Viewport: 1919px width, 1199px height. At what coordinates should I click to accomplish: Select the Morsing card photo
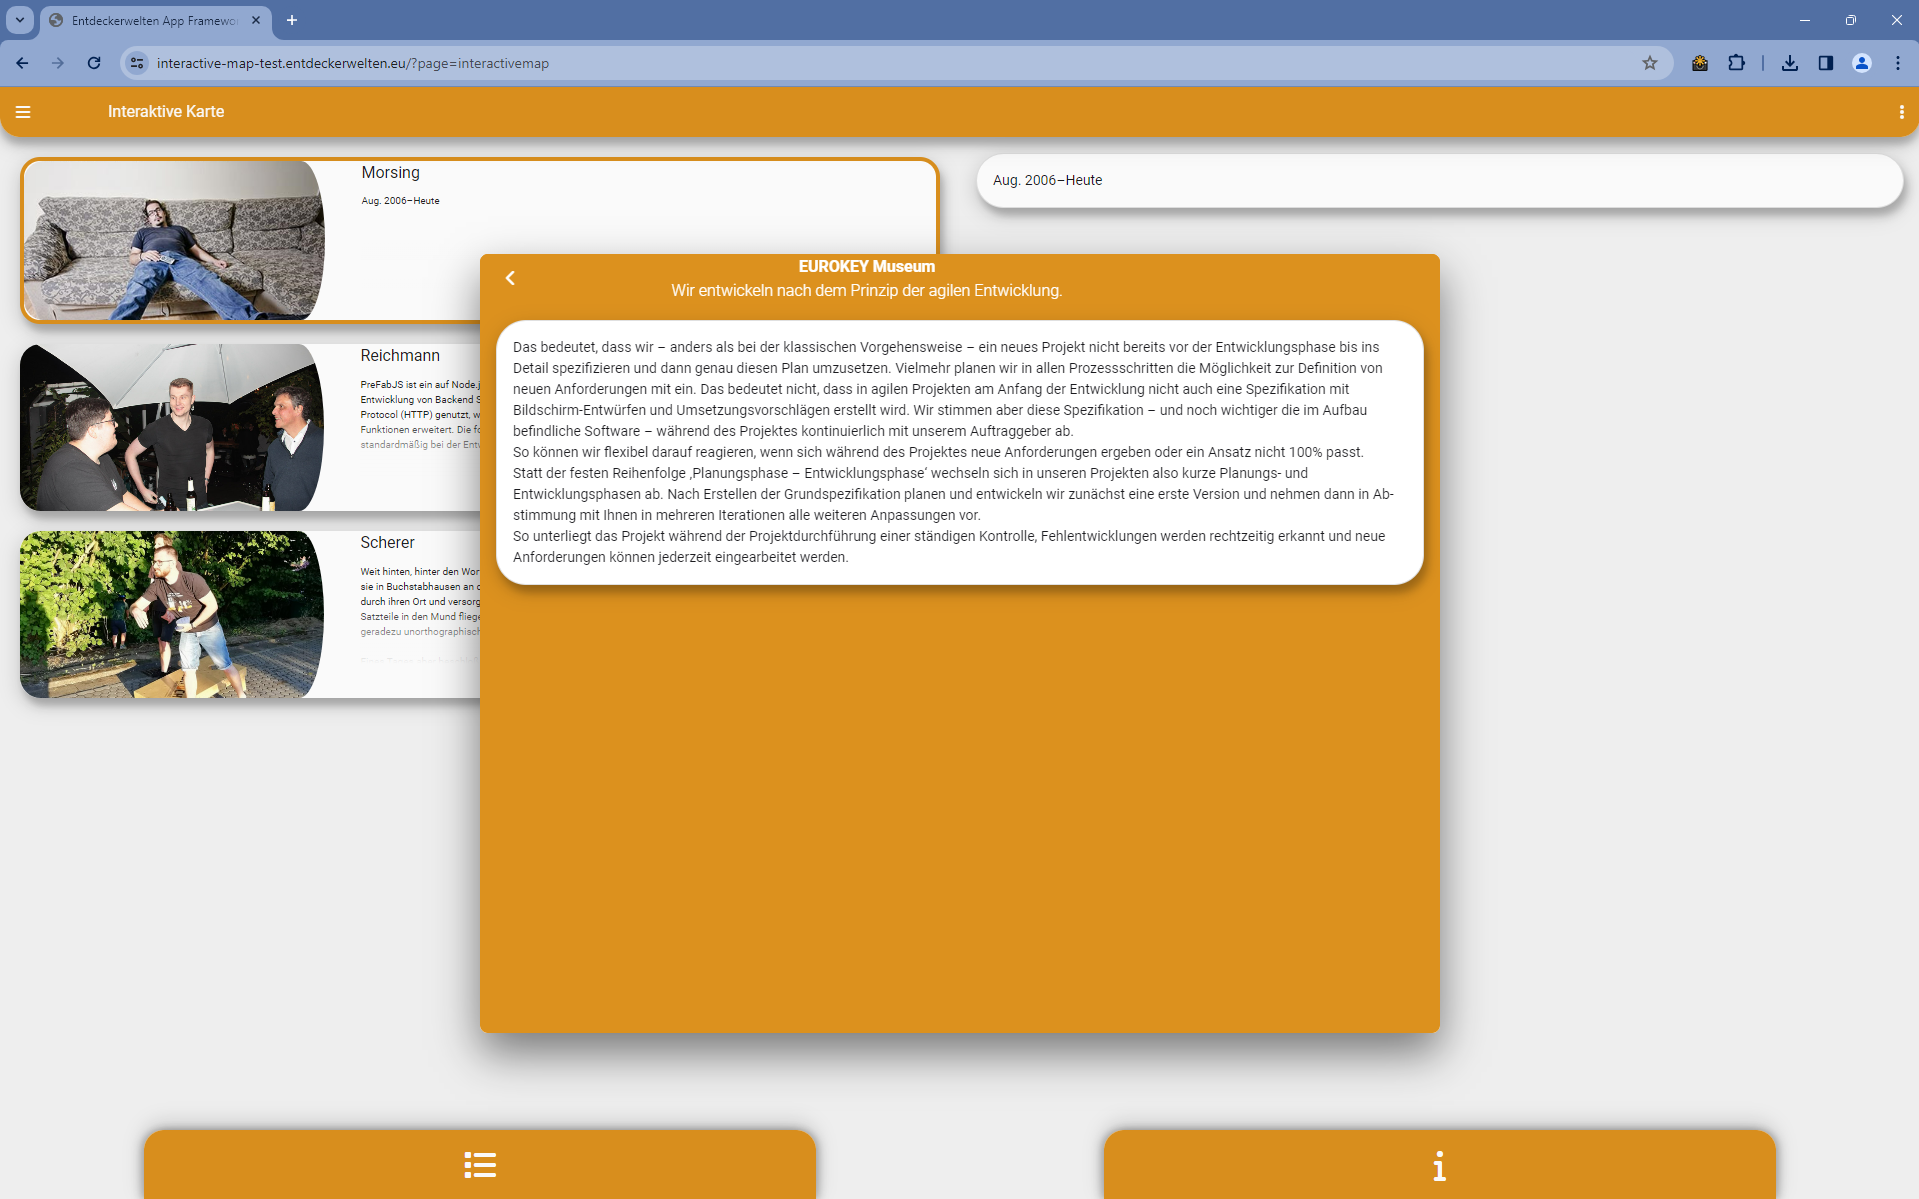(x=174, y=240)
